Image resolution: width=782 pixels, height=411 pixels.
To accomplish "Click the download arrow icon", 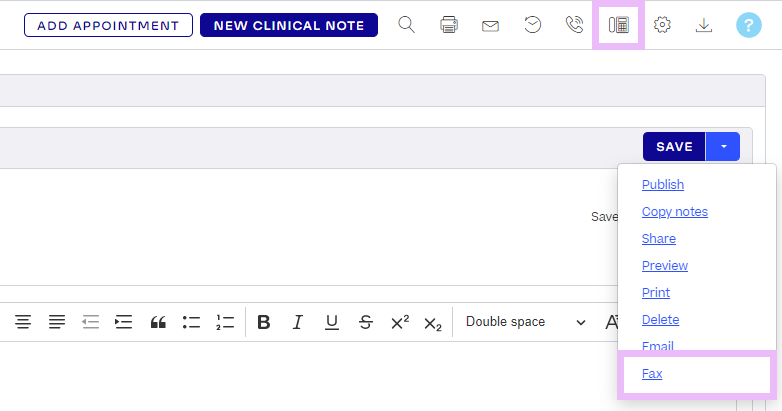I will [x=704, y=25].
